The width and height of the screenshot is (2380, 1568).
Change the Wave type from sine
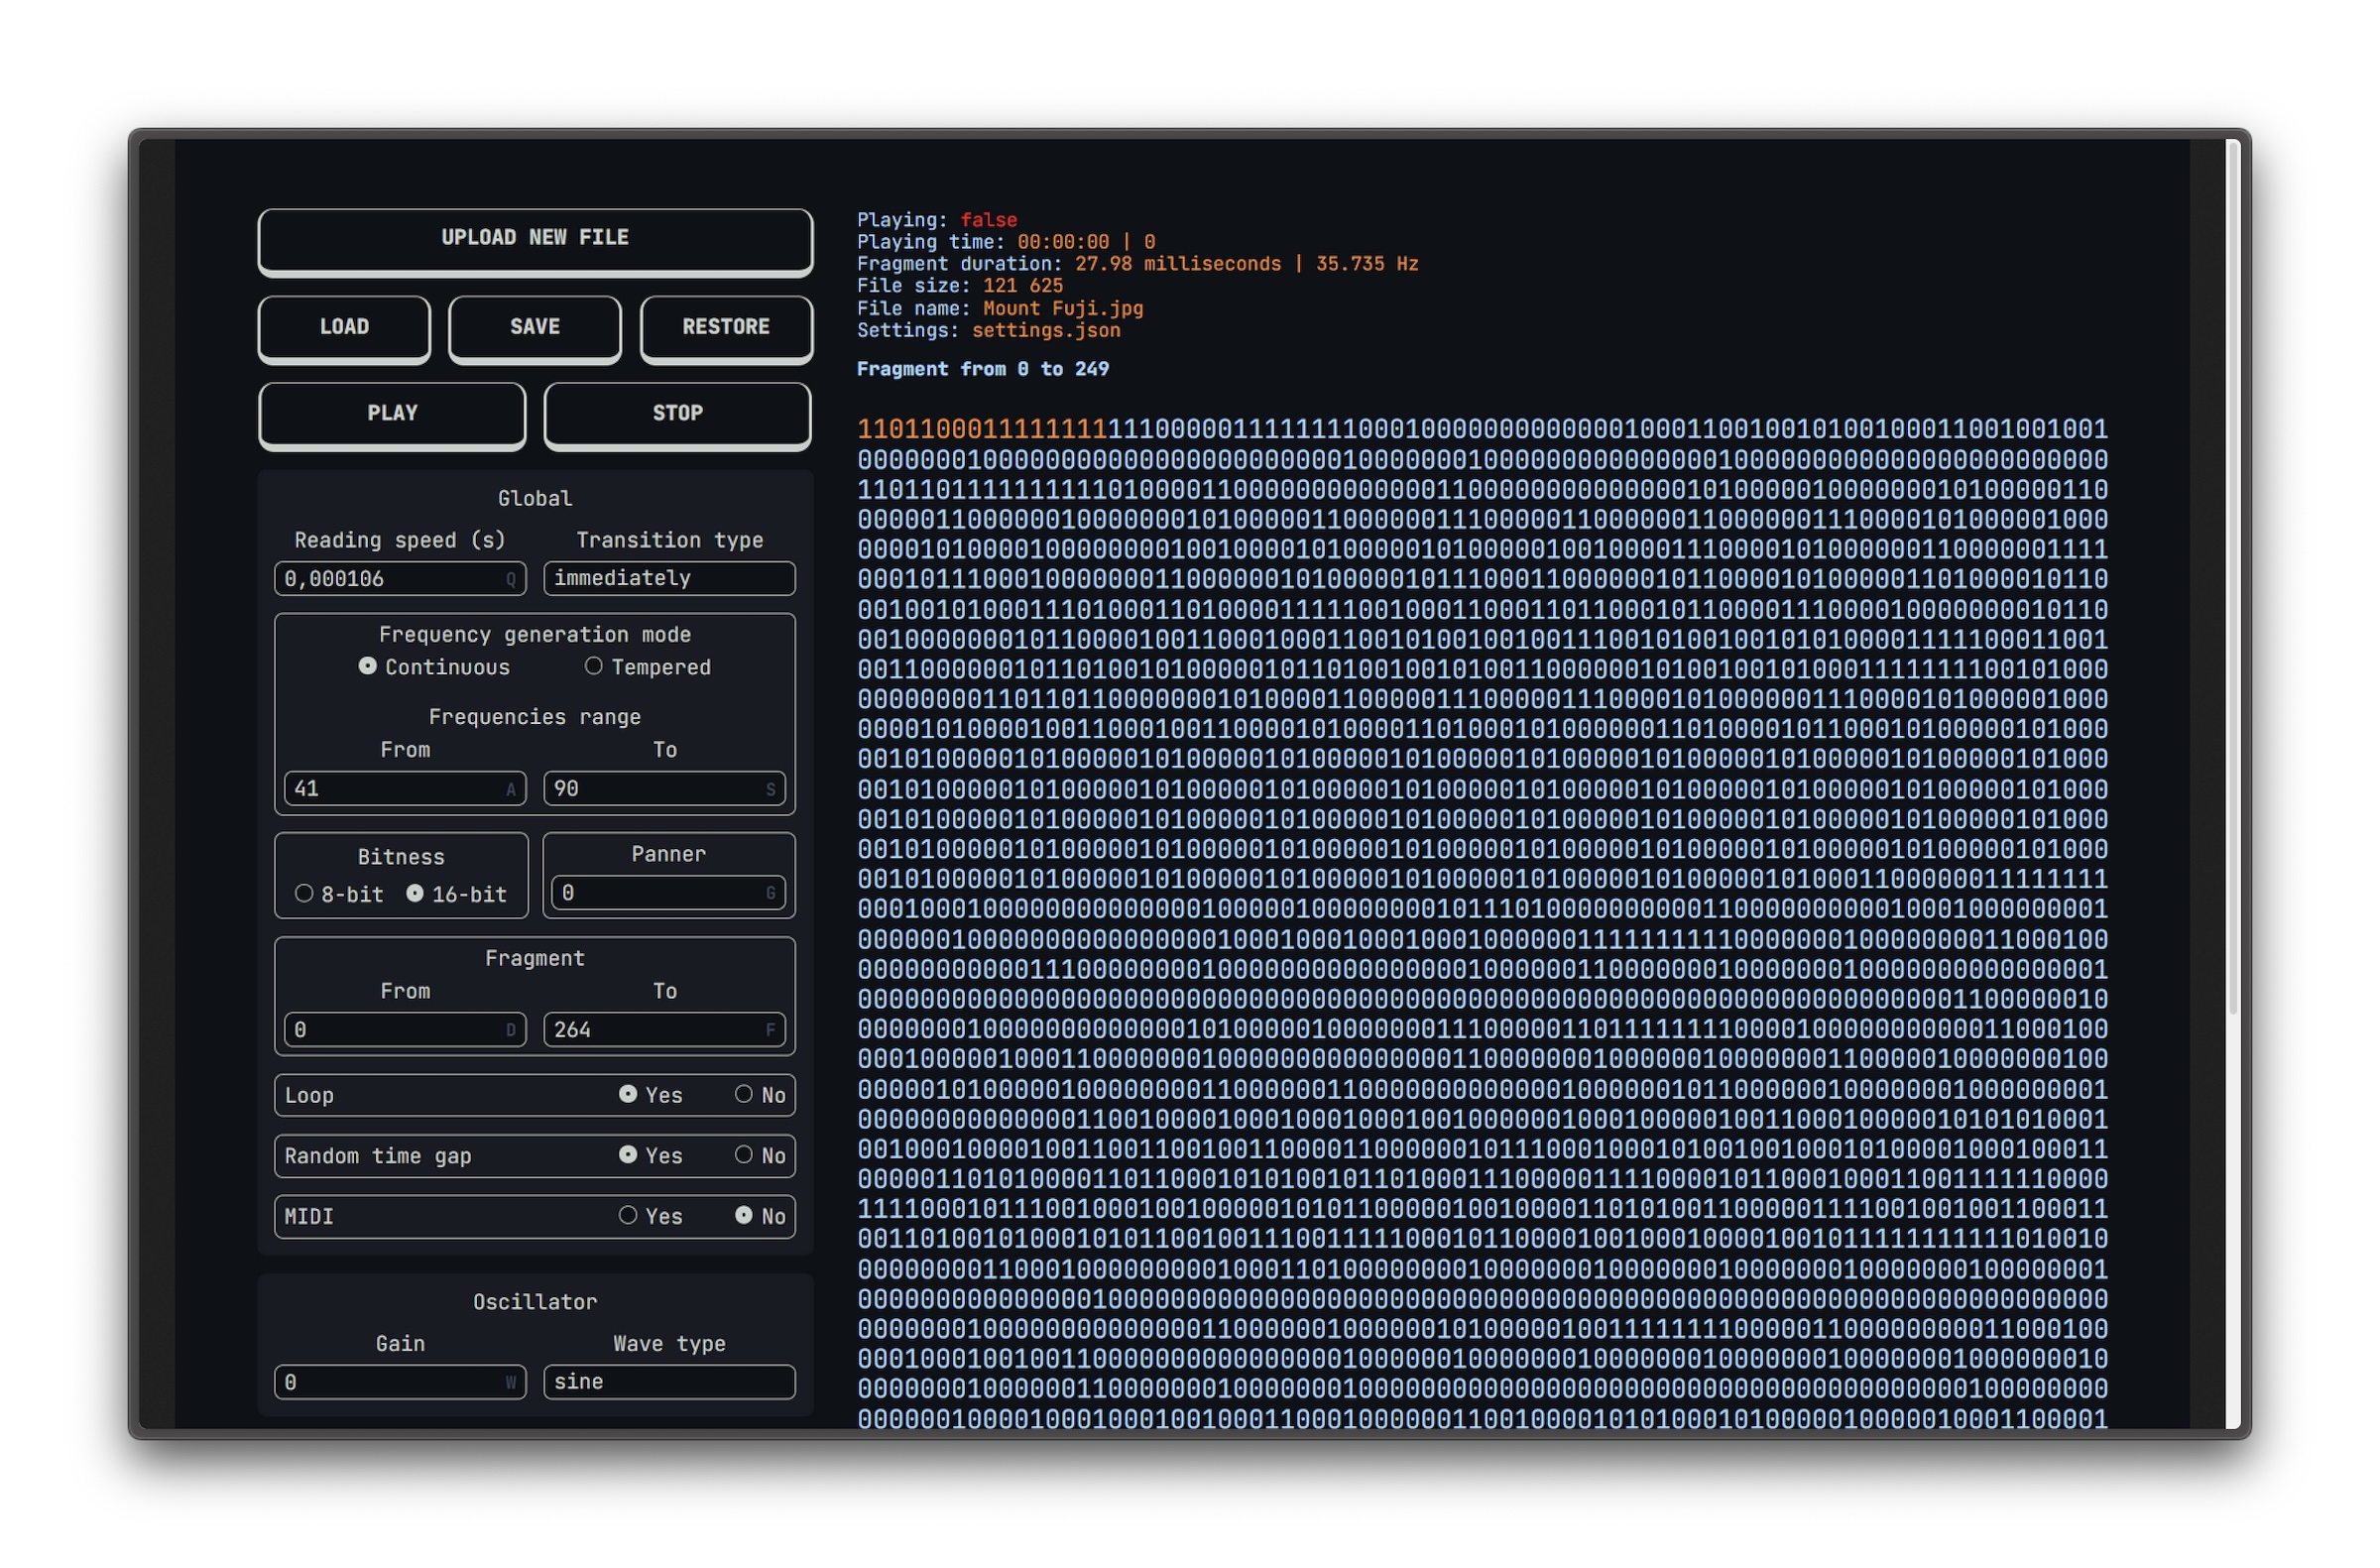(x=668, y=1381)
